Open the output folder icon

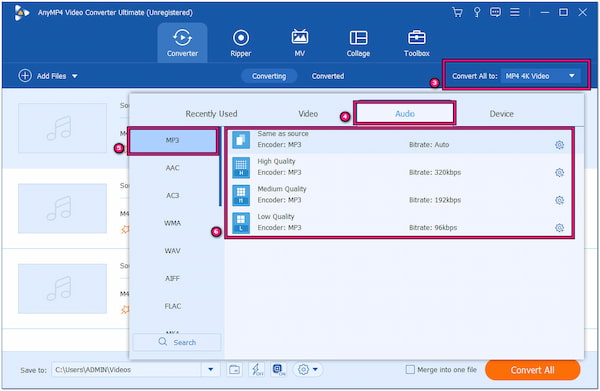coord(235,370)
